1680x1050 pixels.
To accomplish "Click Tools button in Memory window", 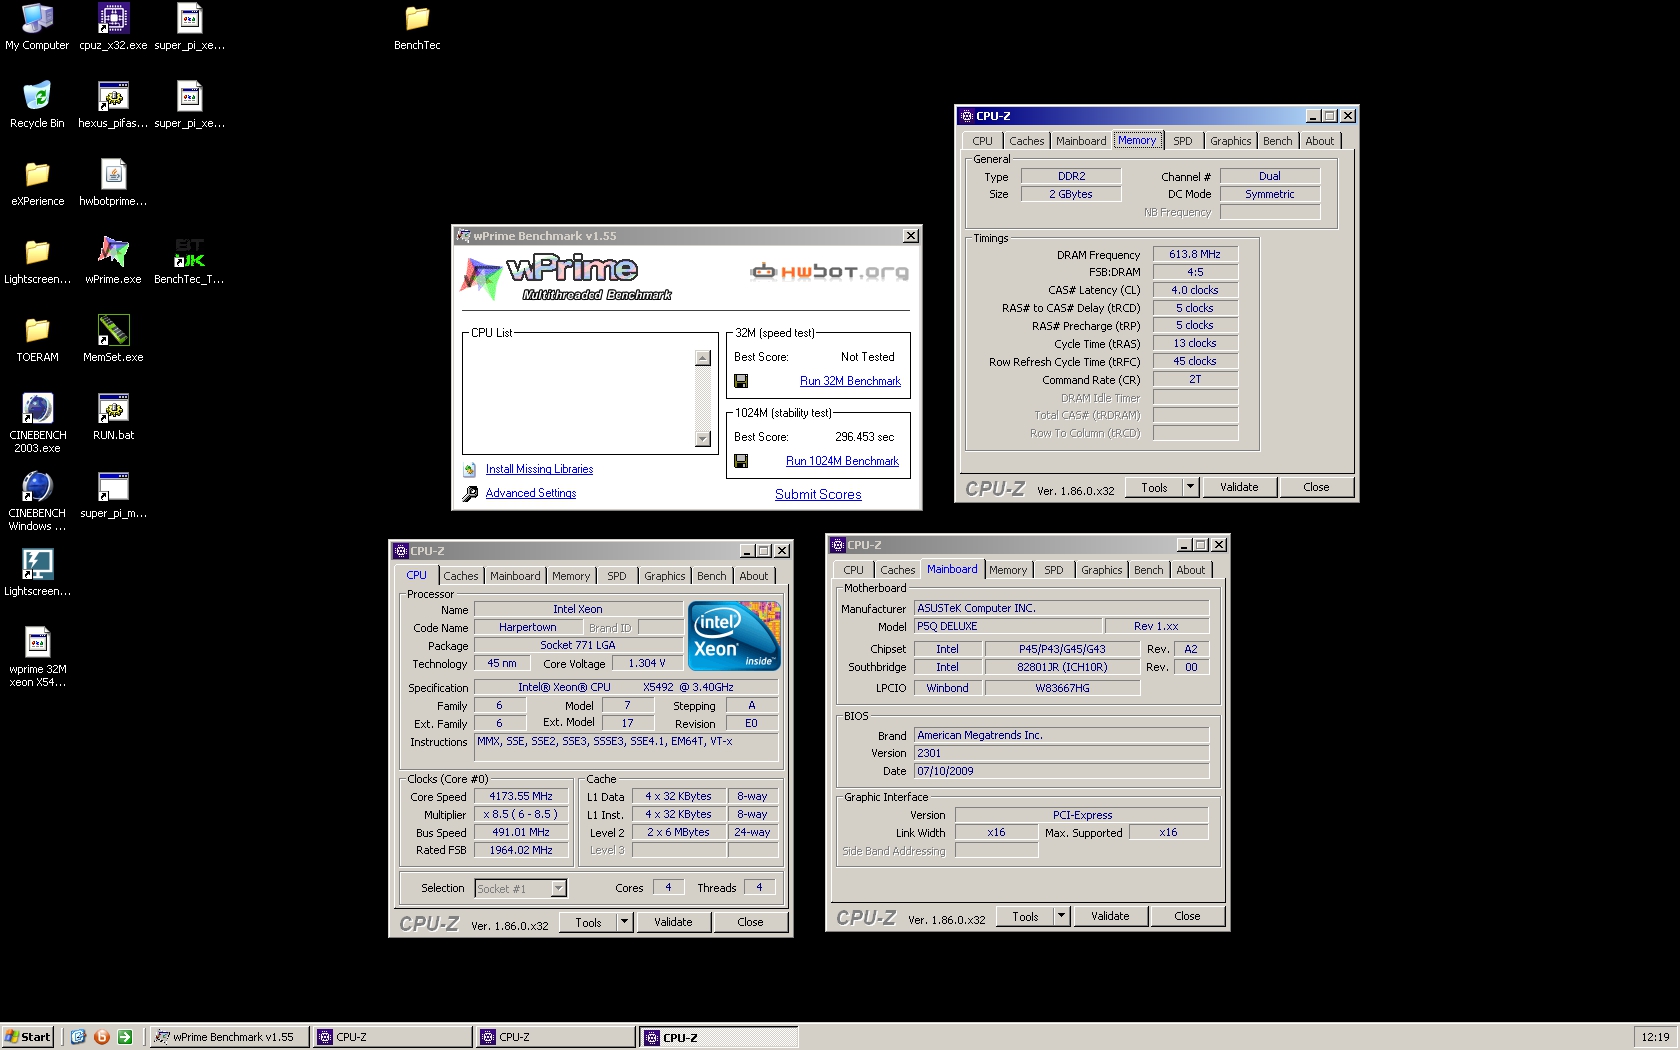I will [x=1154, y=487].
